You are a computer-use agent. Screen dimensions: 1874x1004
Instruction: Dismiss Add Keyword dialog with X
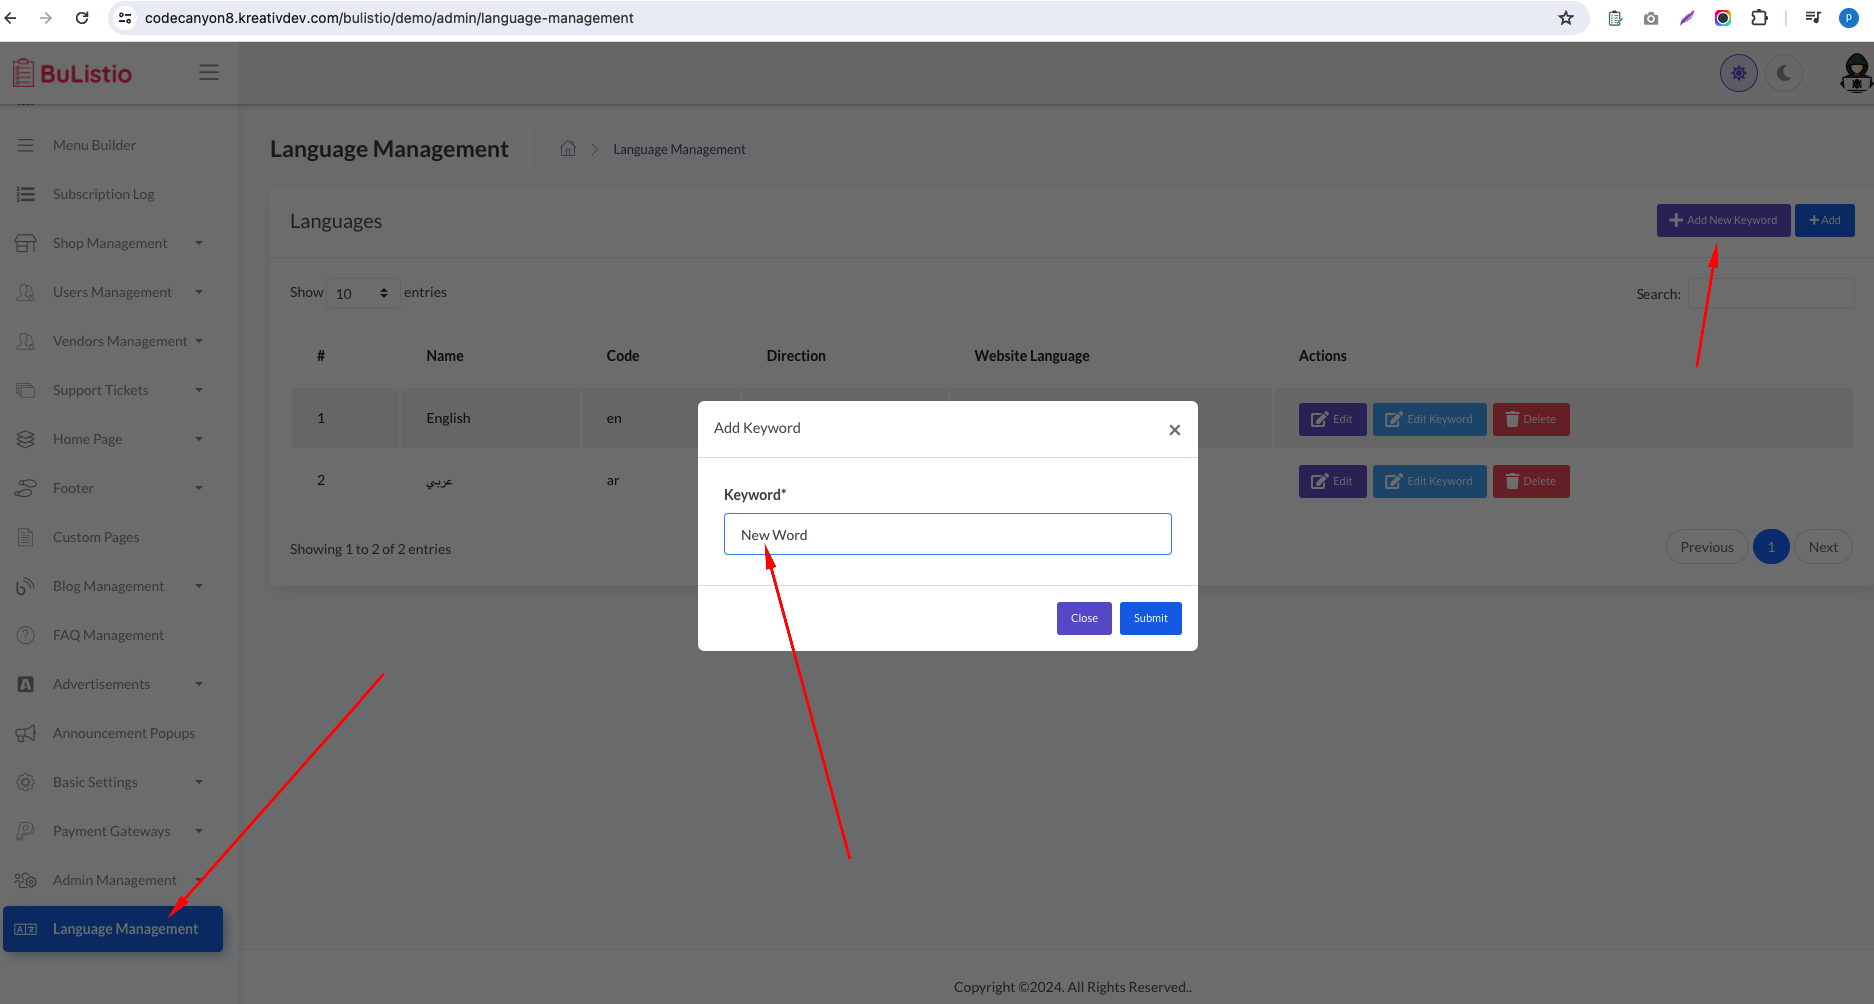pos(1174,430)
